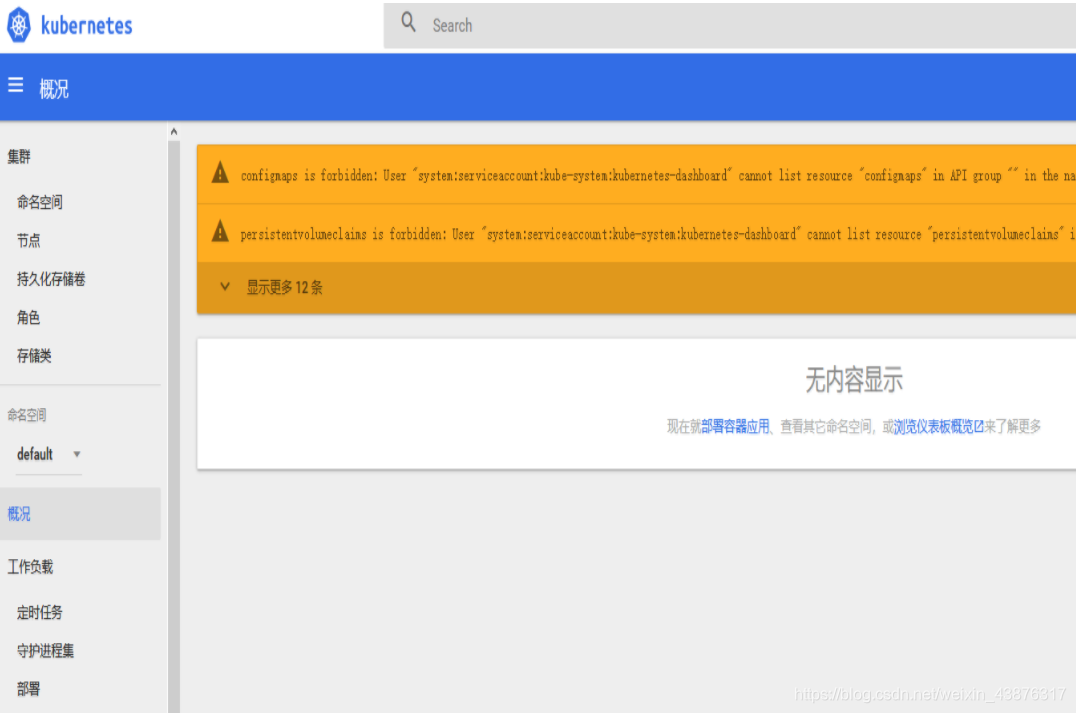Open 节点 (Nodes) in the sidebar
Screen dimensions: 1076x713
pos(27,240)
